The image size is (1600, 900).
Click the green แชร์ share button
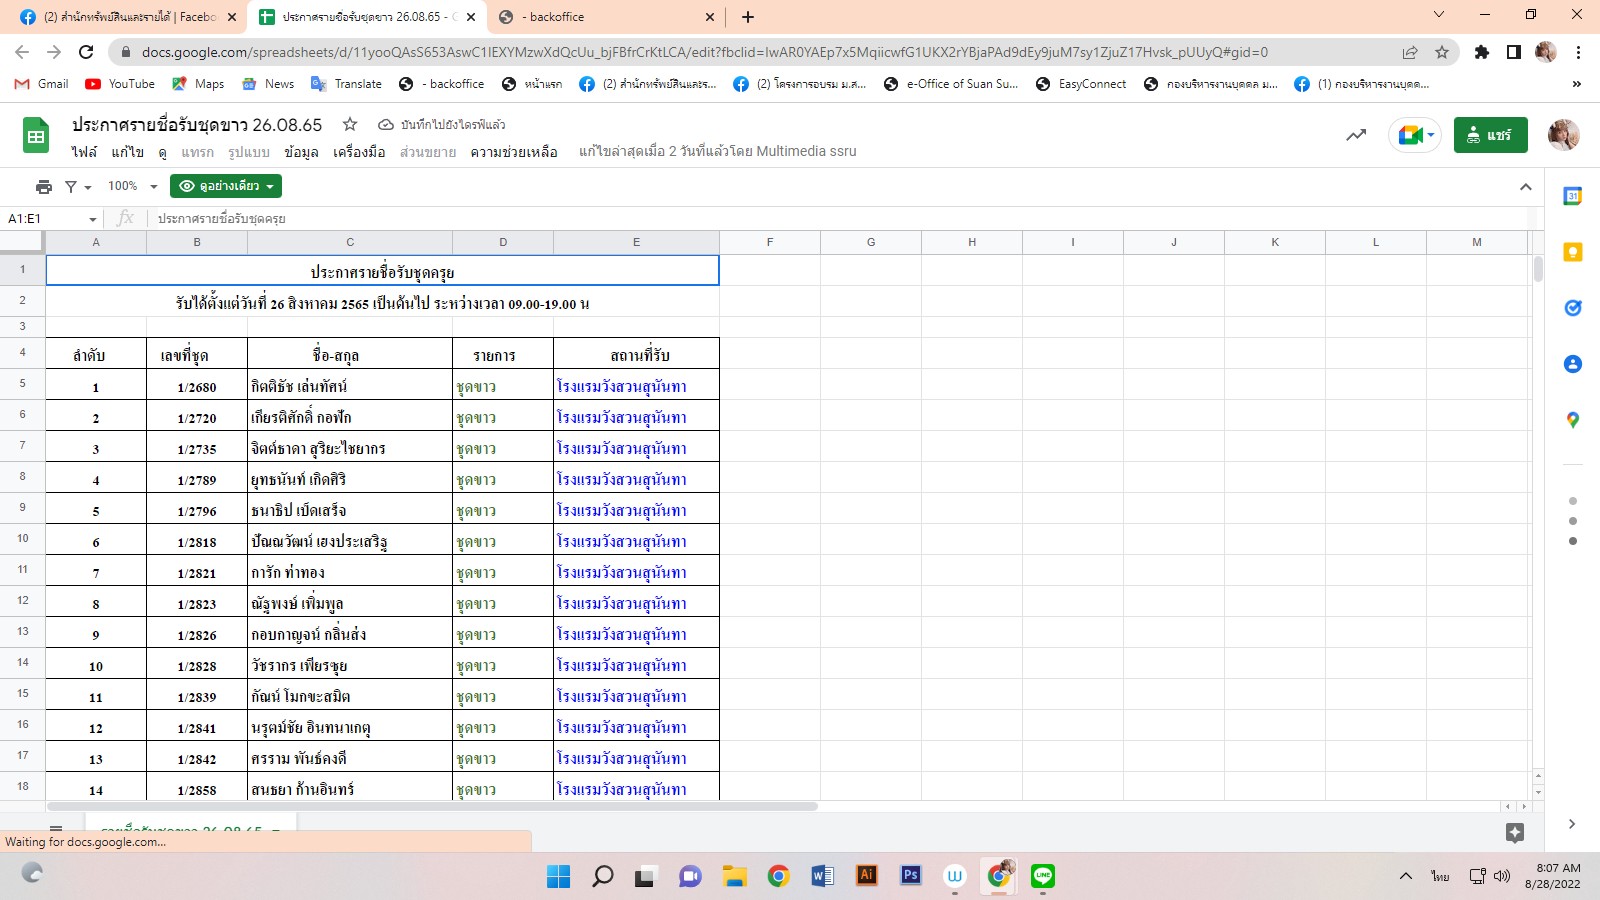(x=1490, y=135)
